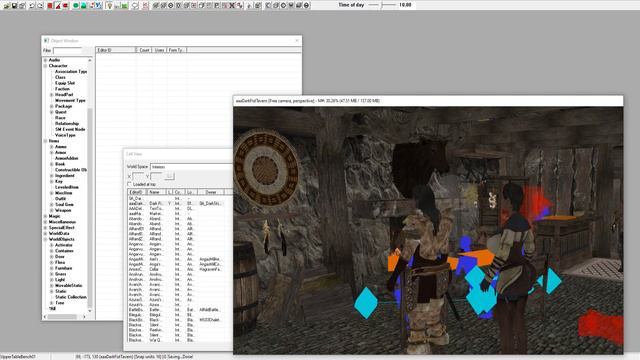The width and height of the screenshot is (640, 360).
Task: Sort by Users column in Object Window
Action: tap(159, 50)
